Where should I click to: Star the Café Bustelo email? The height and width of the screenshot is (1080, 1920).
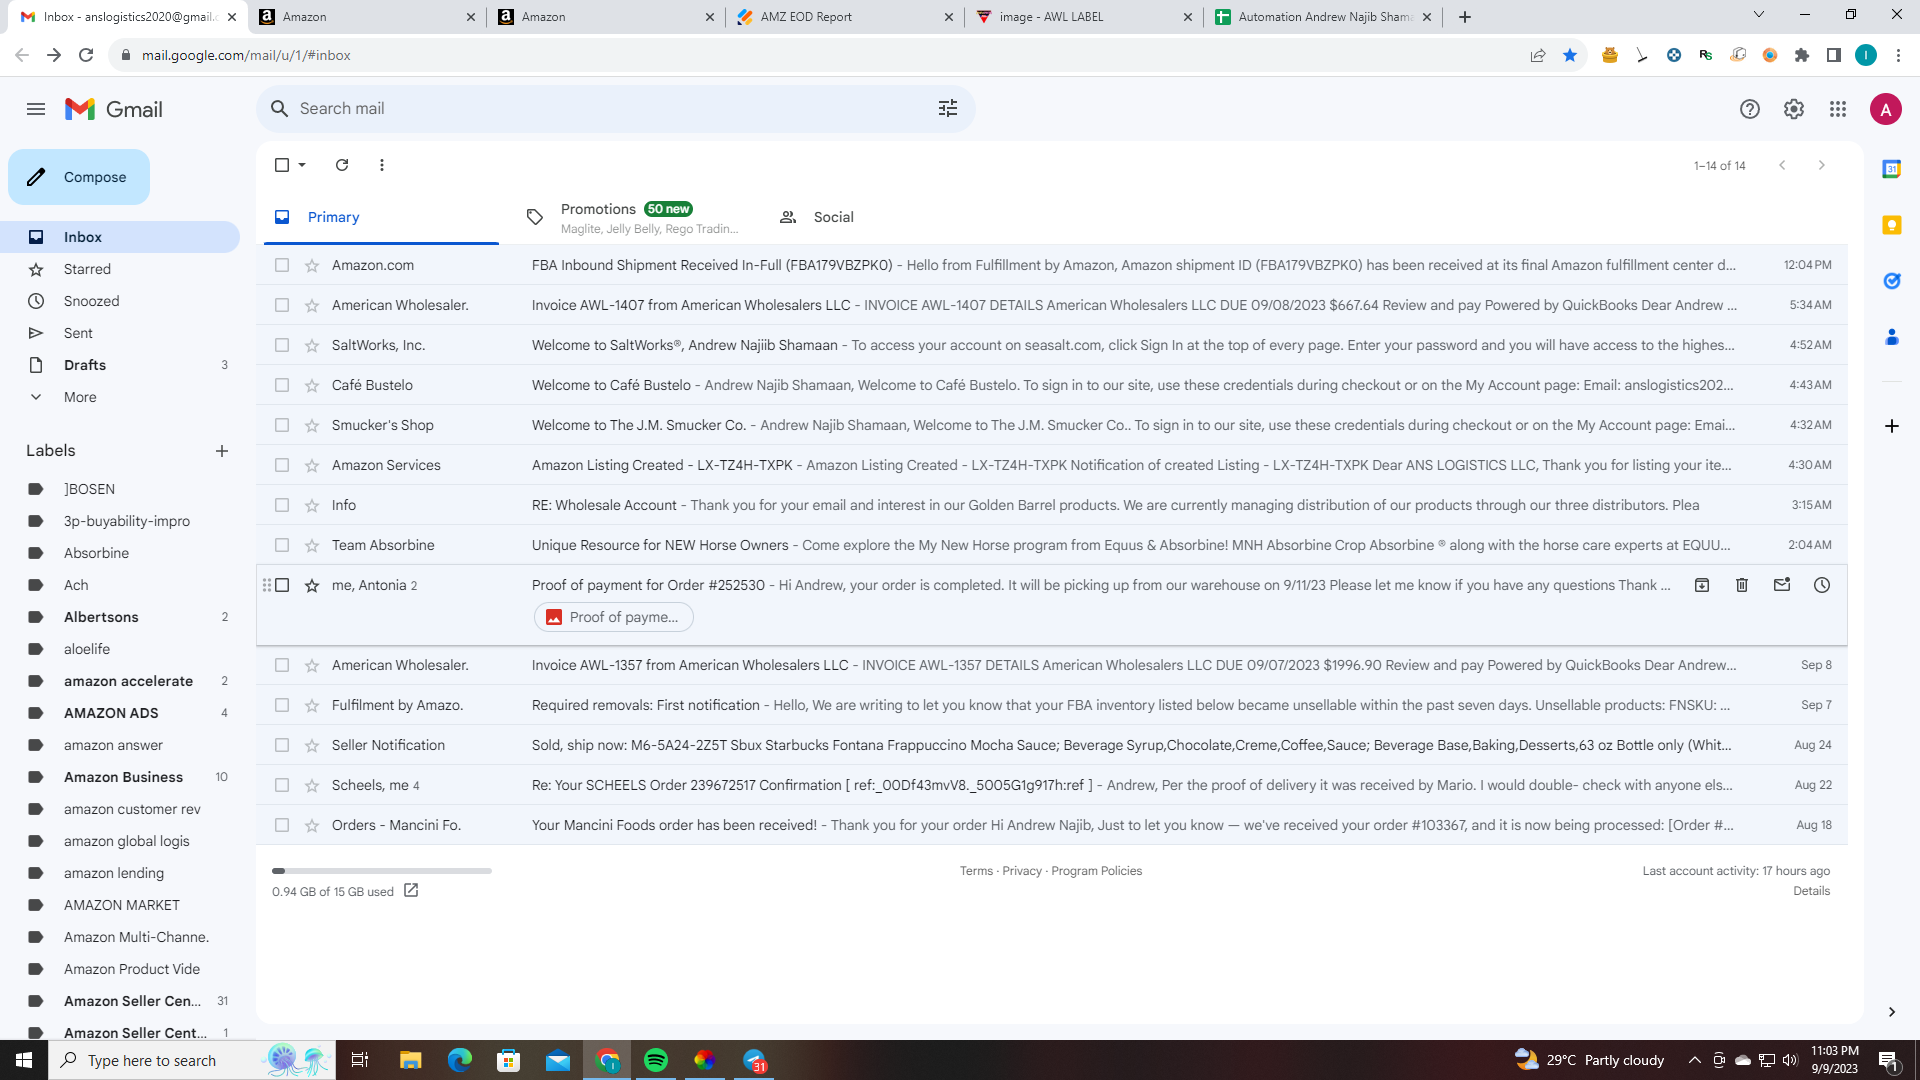(312, 385)
